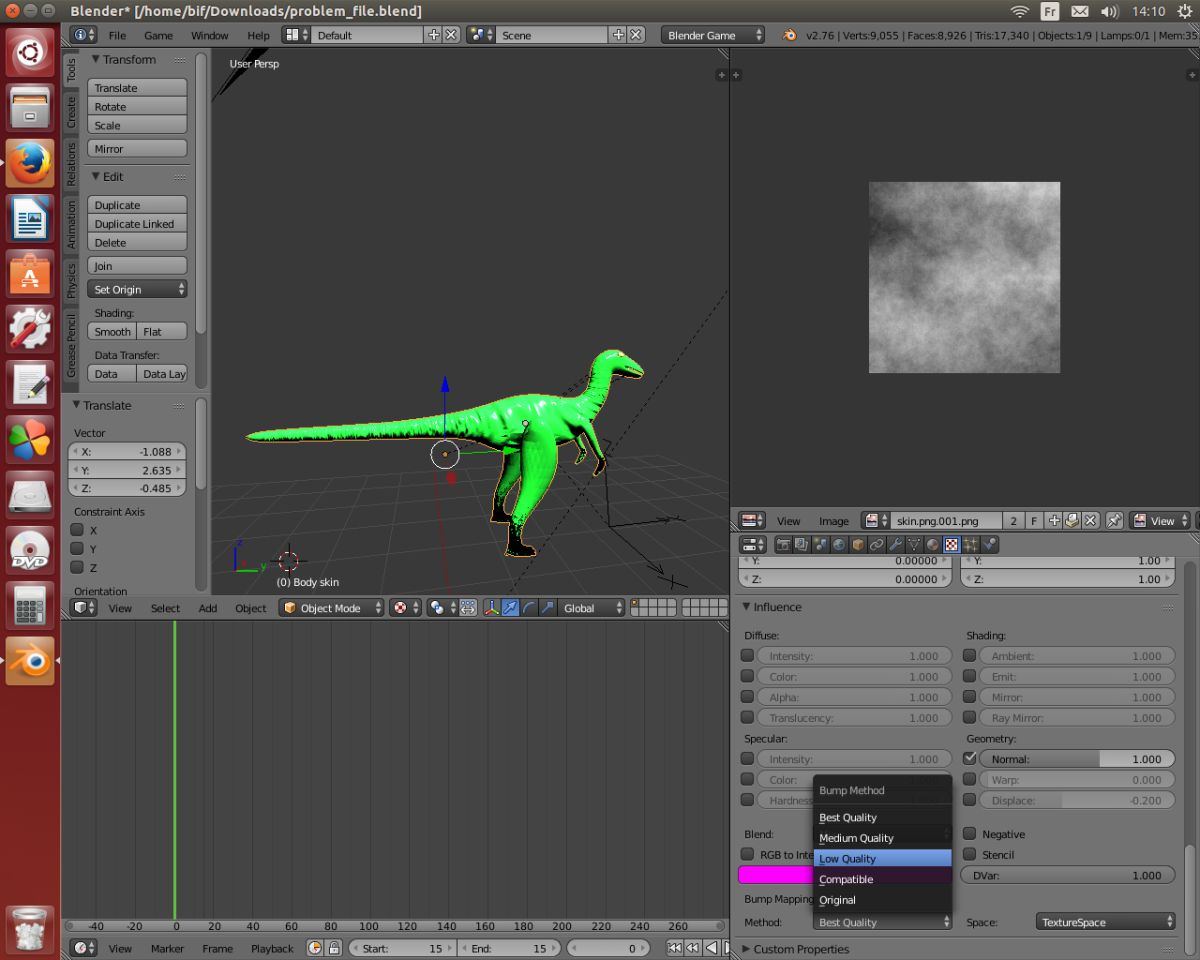This screenshot has width=1200, height=960.
Task: Check the Constraint Axis Z box
Action: pyautogui.click(x=77, y=567)
